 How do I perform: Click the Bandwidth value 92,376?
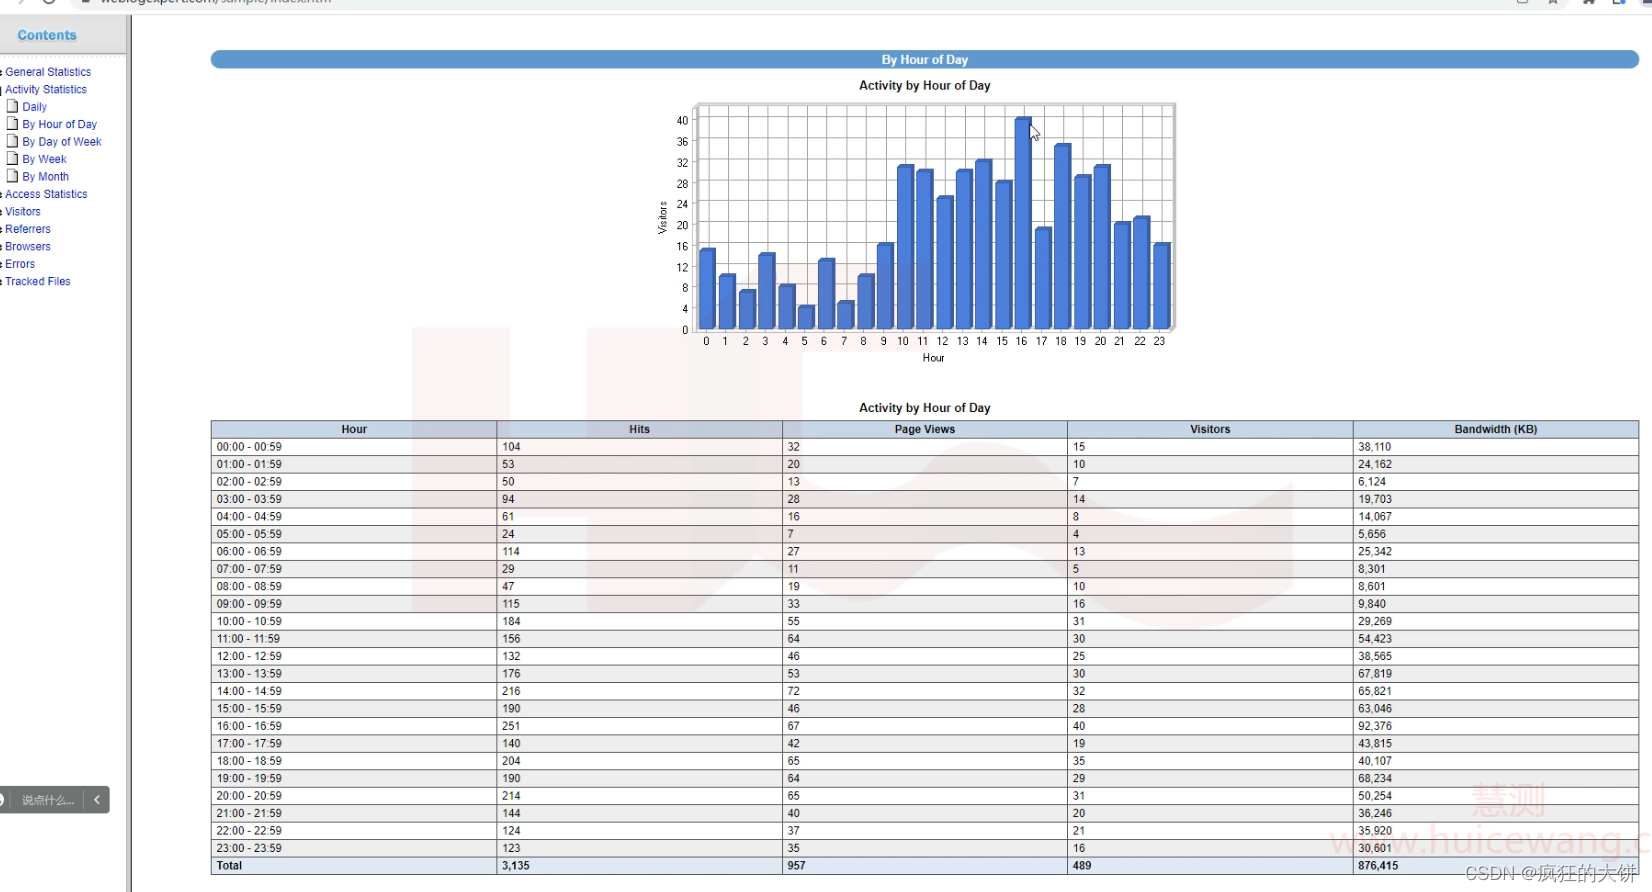tap(1375, 726)
